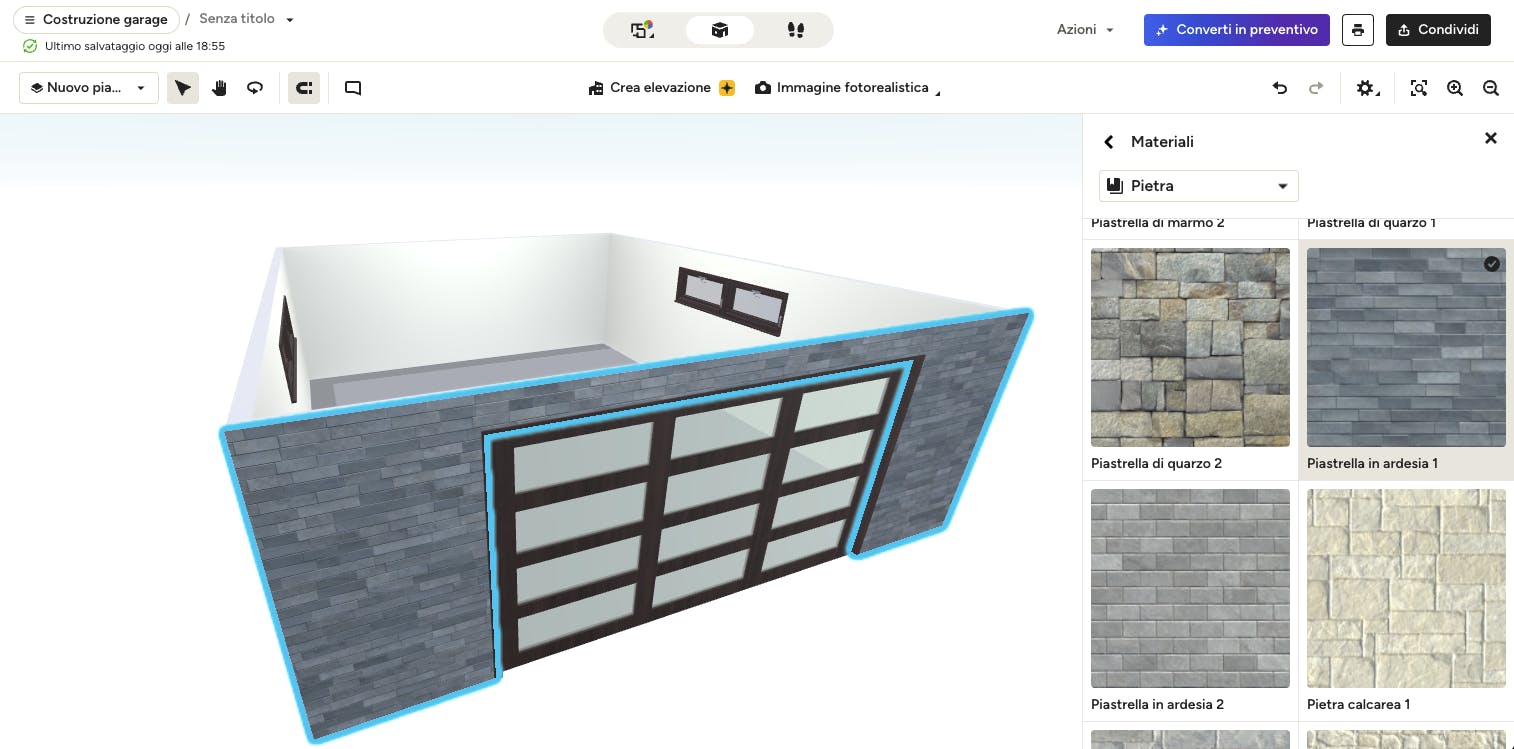Viewport: 1514px width, 749px height.
Task: Click the "Piastrella in ardesia 1" label
Action: point(1372,464)
